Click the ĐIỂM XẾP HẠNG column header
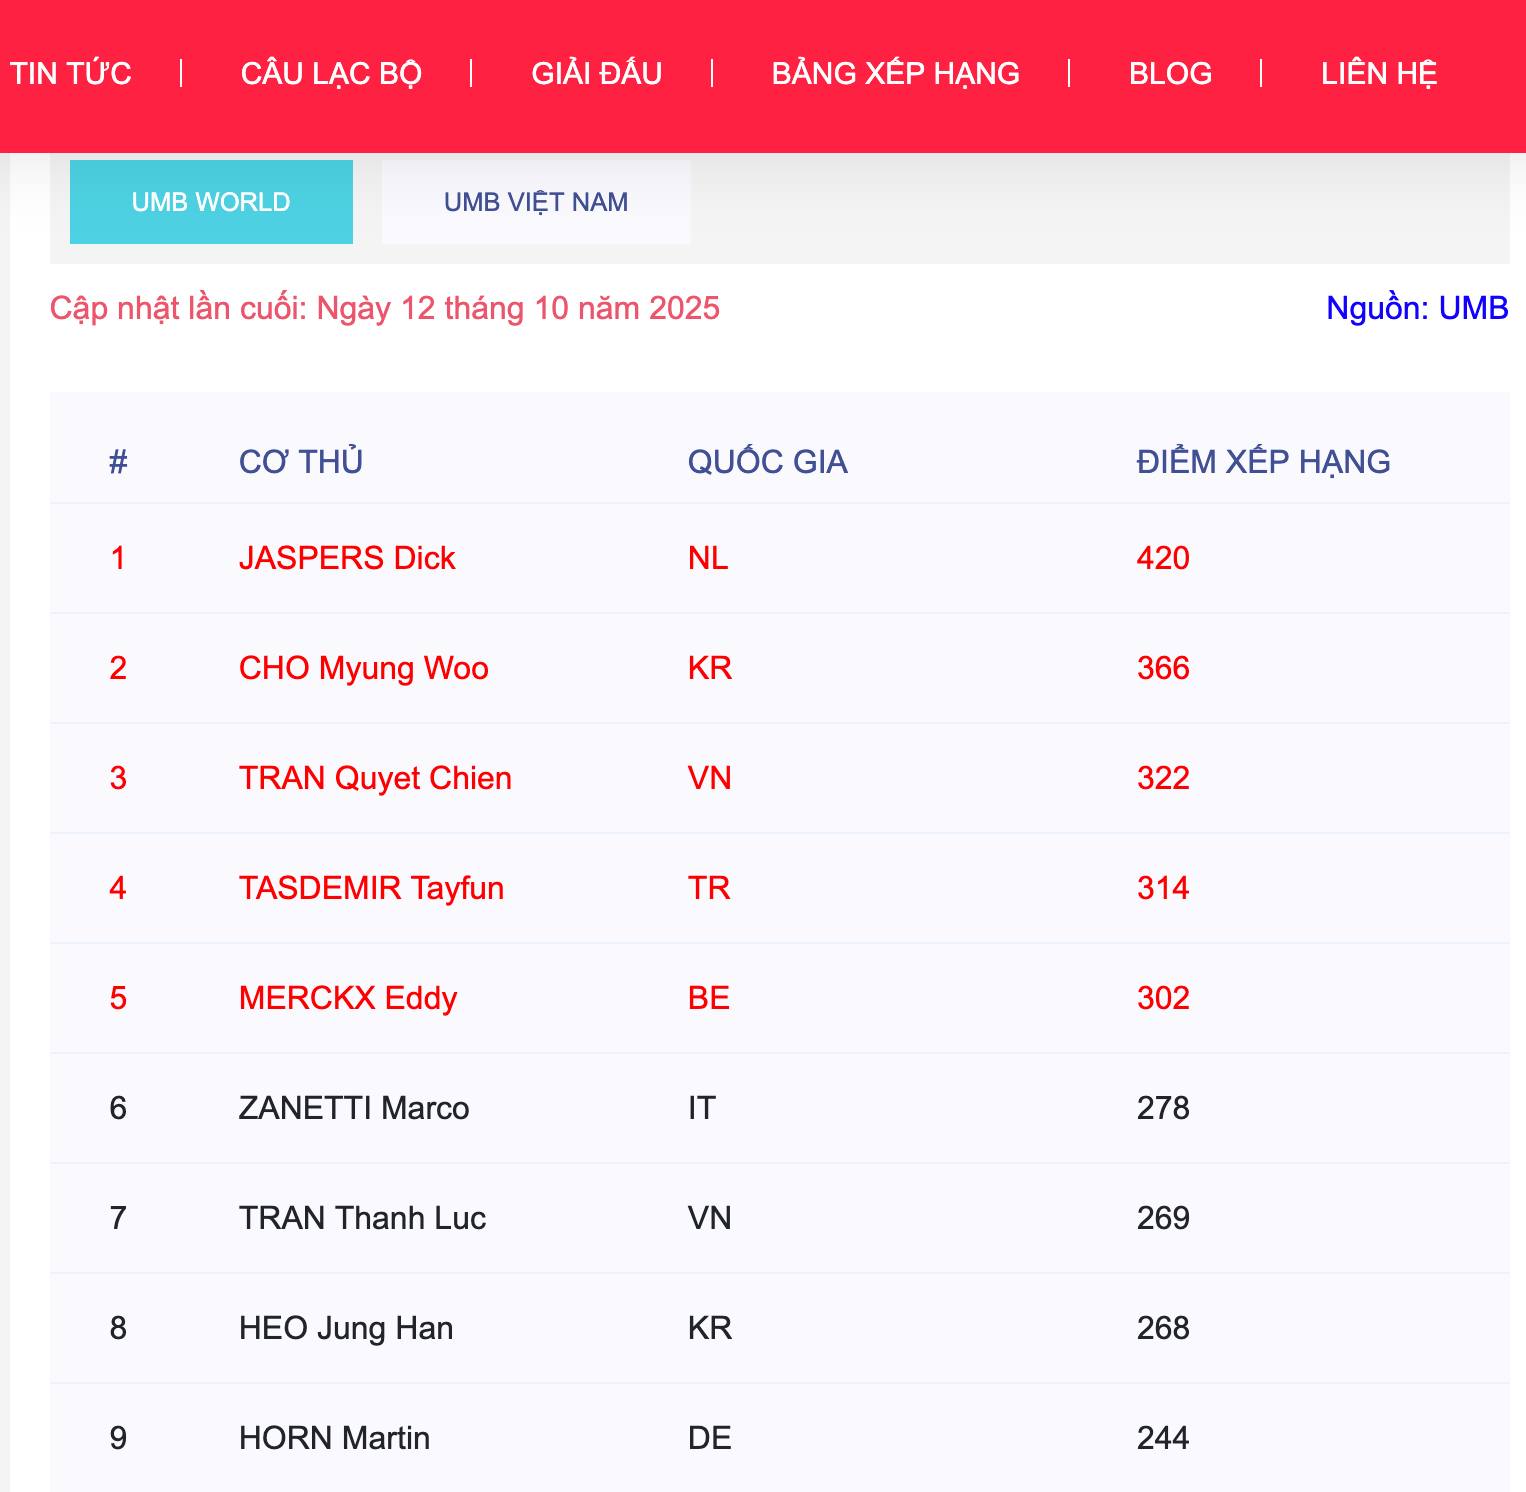Screen dimensions: 1526x1492 click(1263, 462)
